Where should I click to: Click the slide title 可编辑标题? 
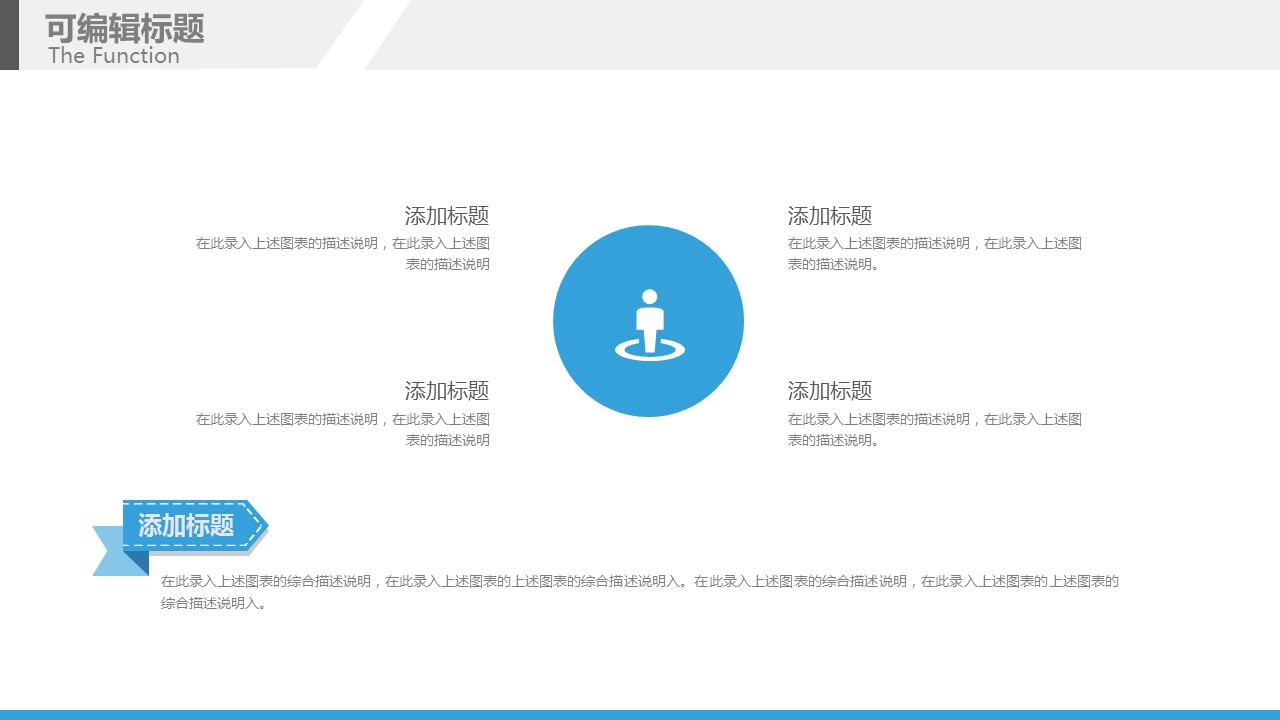pyautogui.click(x=125, y=28)
